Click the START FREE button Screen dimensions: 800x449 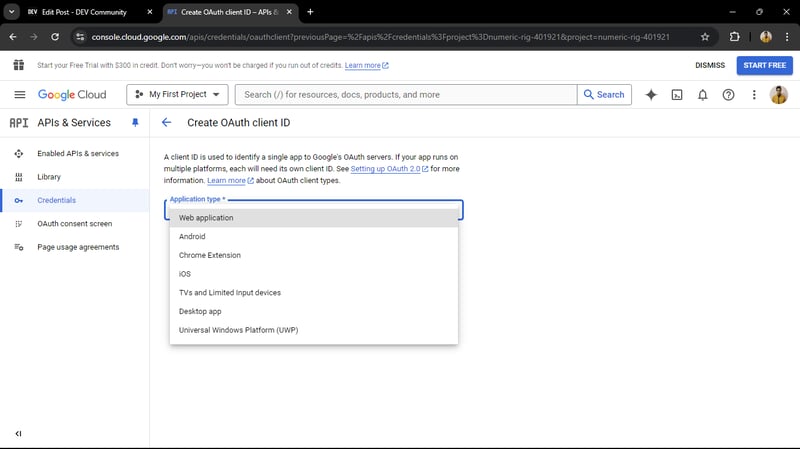[x=764, y=65]
